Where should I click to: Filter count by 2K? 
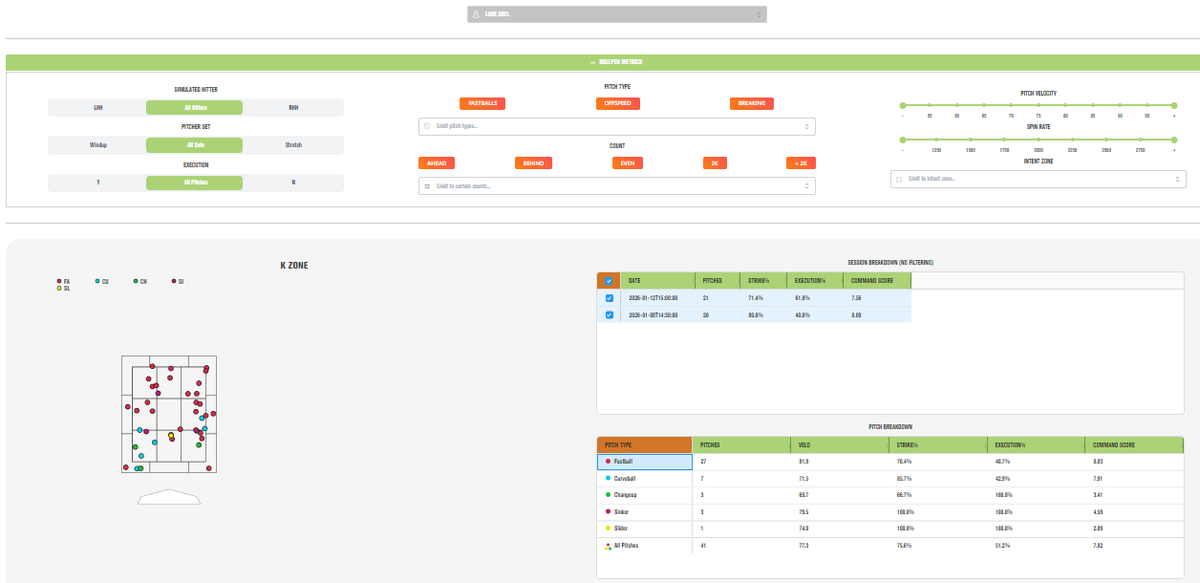[x=714, y=163]
